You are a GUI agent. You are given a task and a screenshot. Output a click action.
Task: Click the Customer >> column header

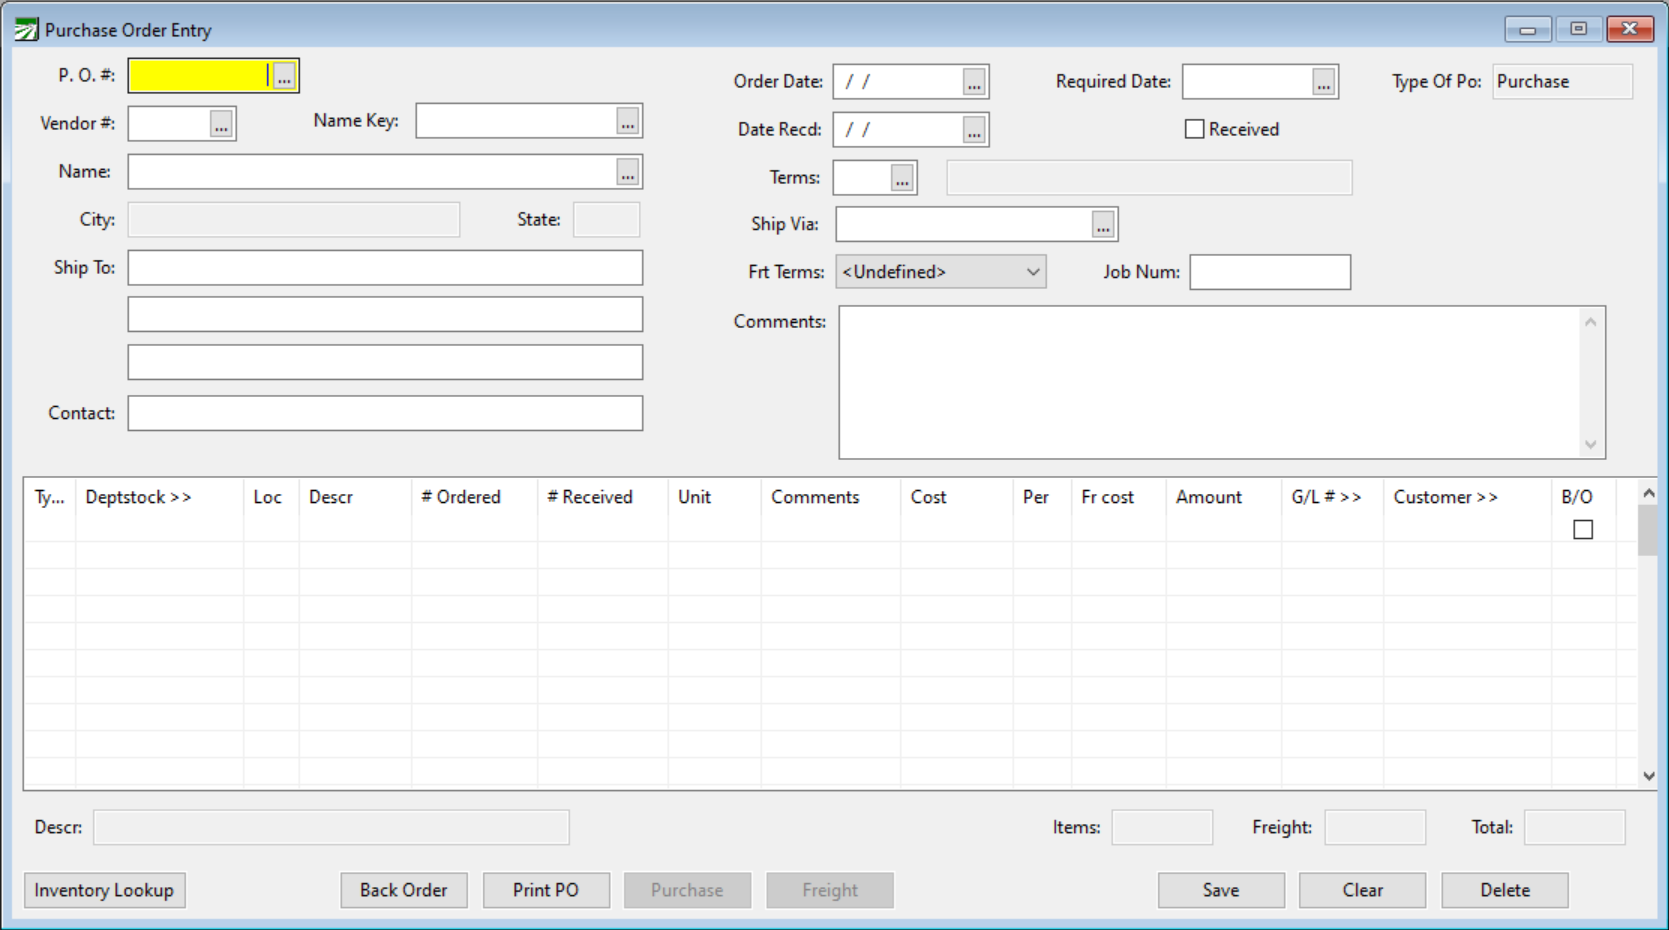pos(1445,497)
